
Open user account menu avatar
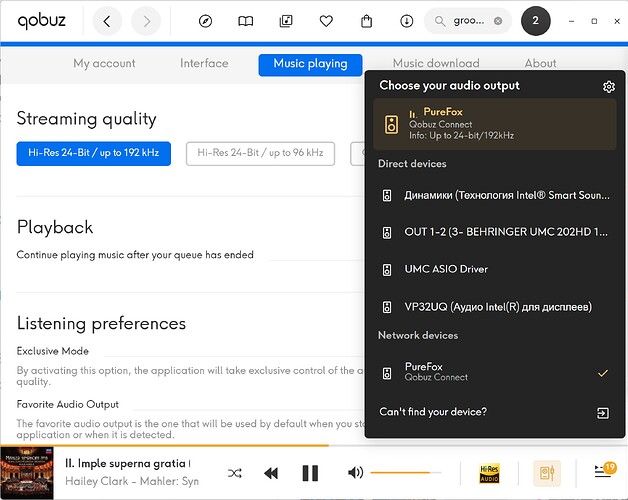coord(536,21)
